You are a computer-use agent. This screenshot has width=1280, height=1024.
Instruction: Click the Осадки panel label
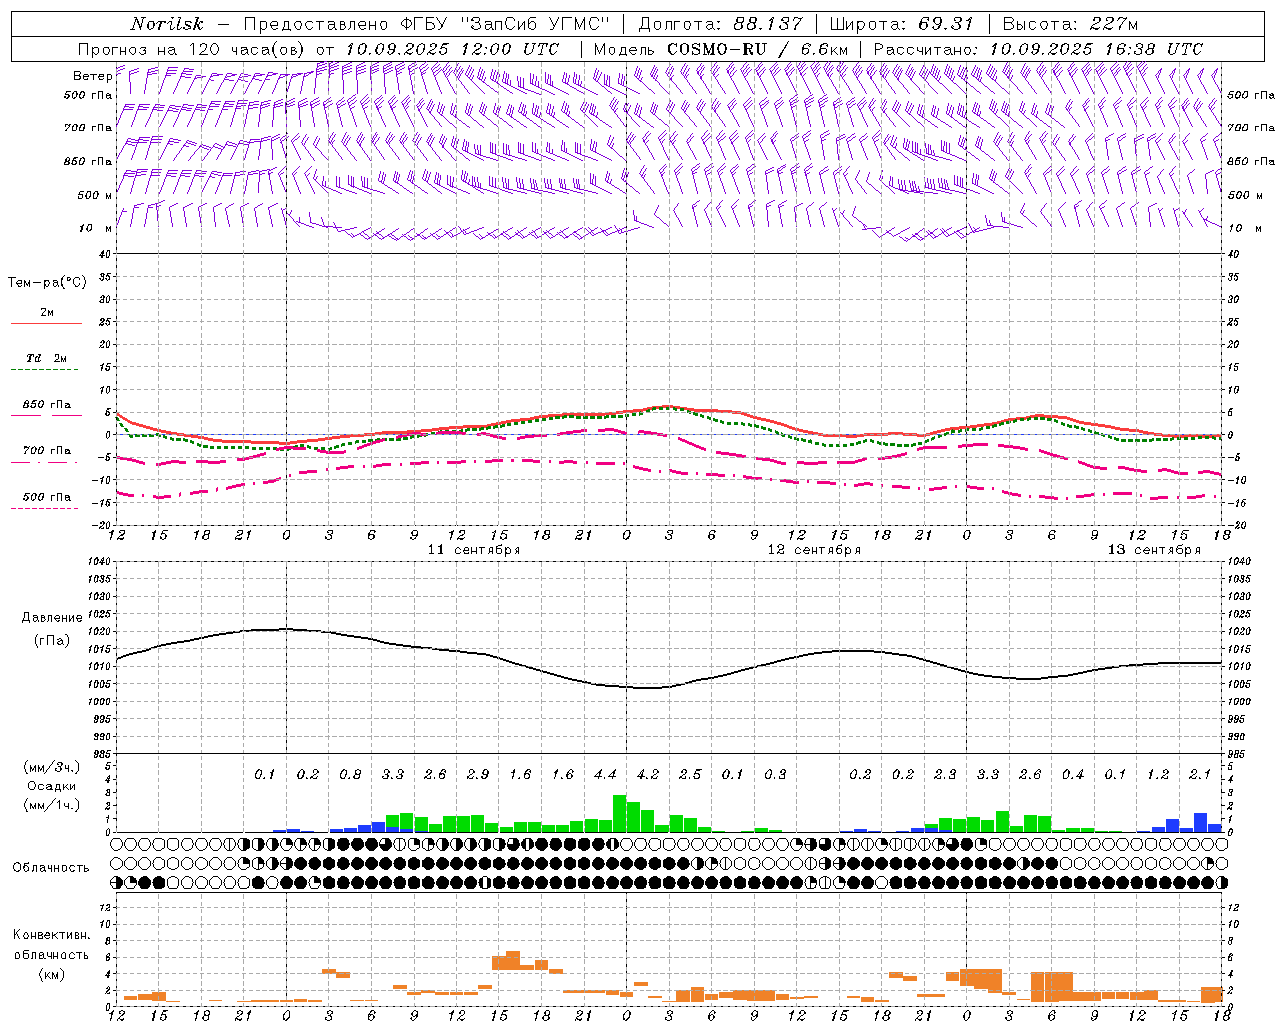click(x=52, y=786)
